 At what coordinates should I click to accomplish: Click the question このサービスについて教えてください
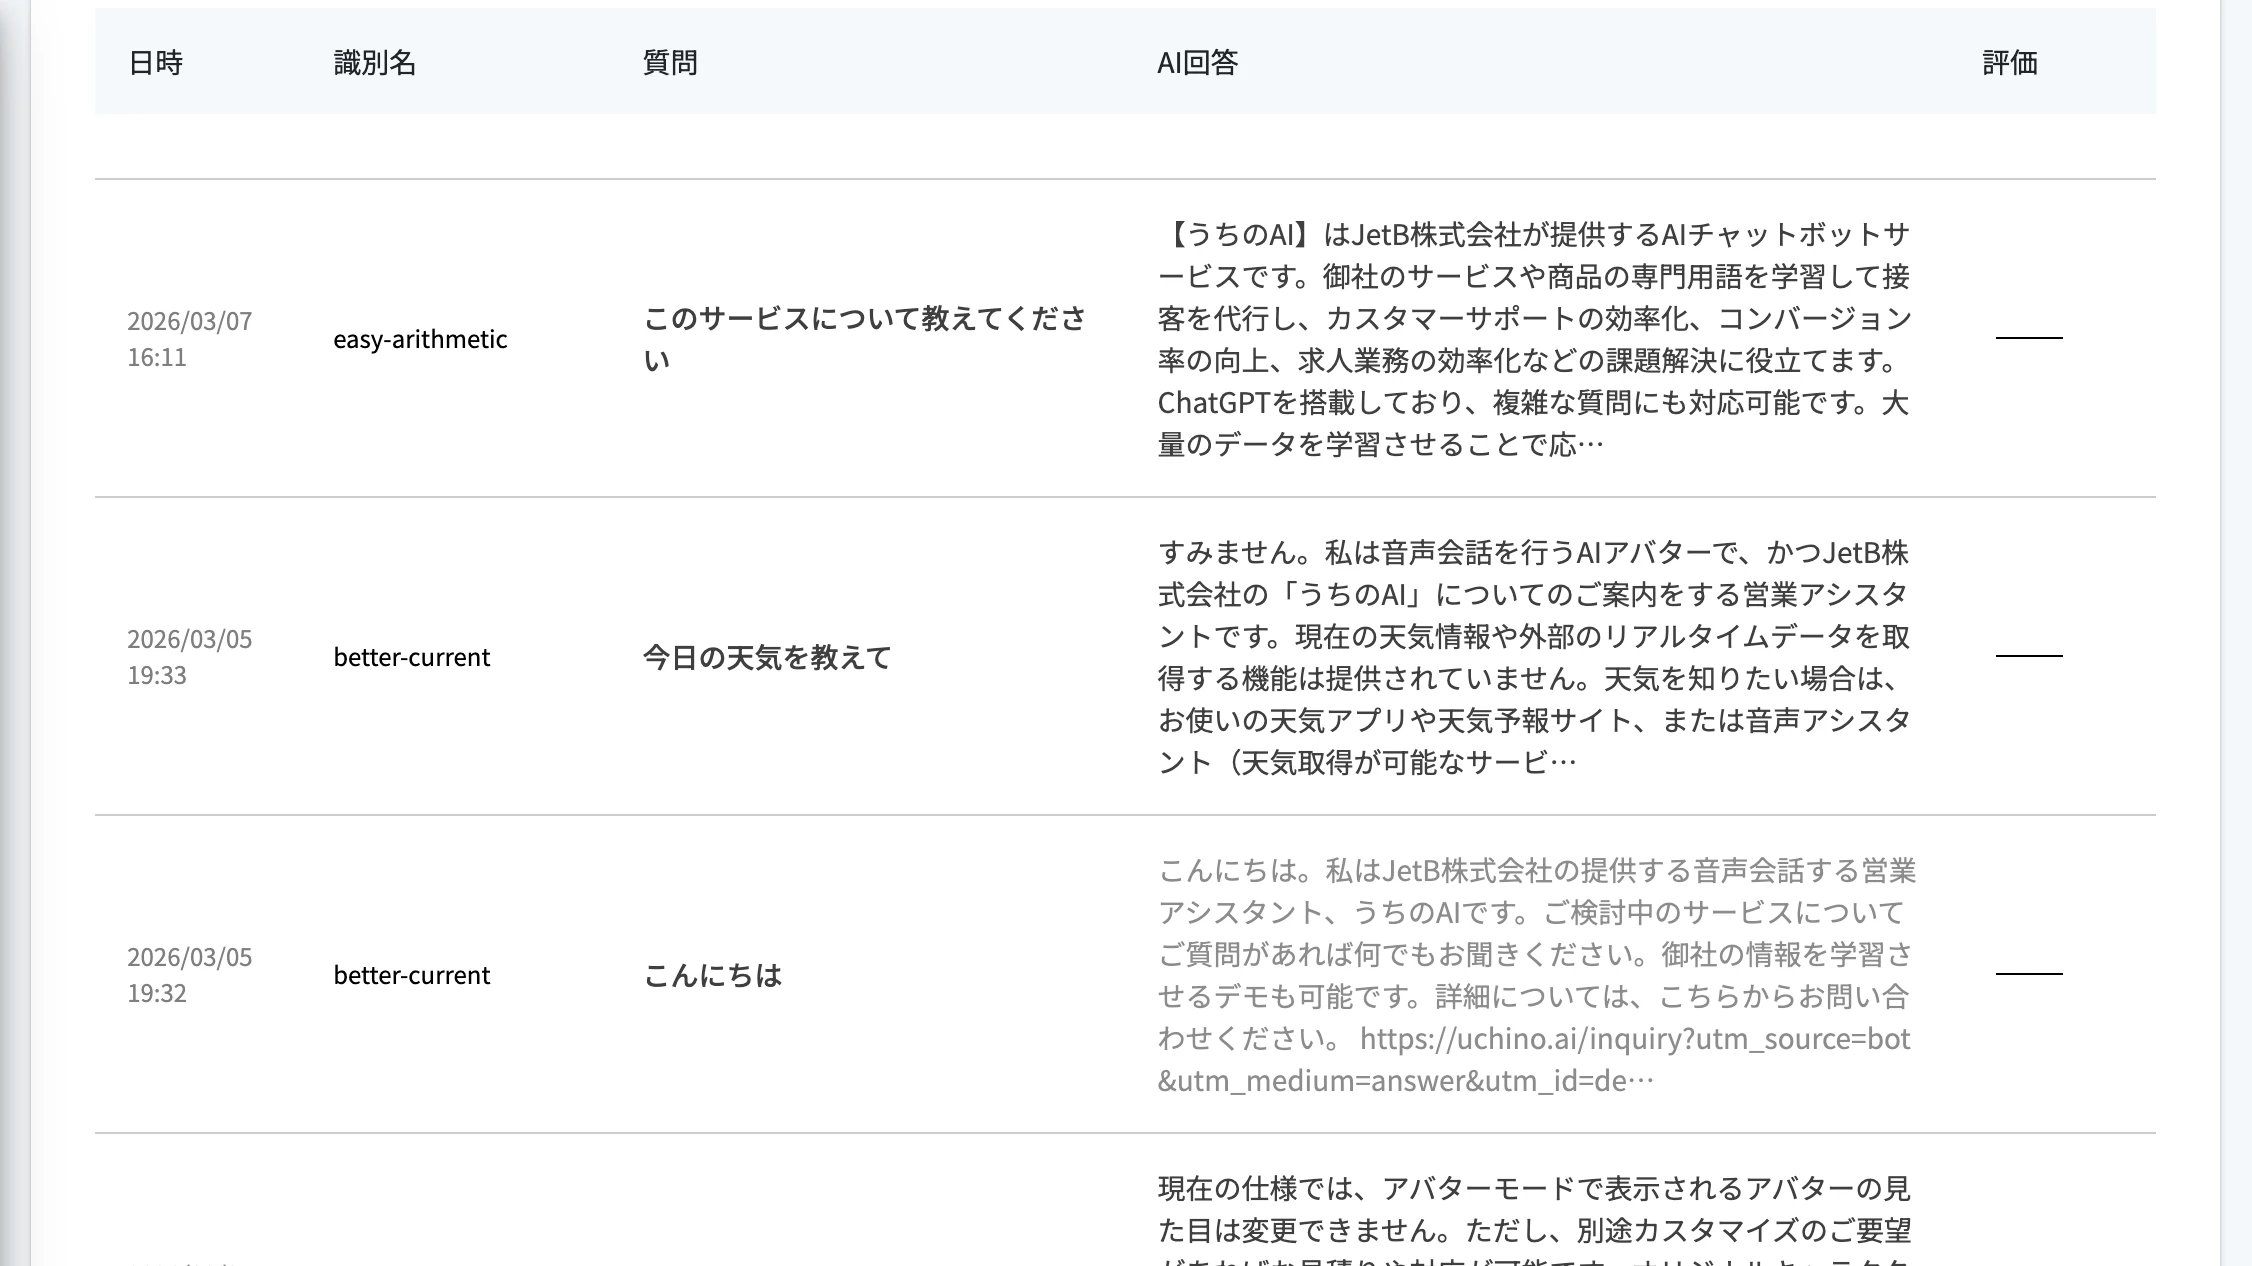(864, 338)
